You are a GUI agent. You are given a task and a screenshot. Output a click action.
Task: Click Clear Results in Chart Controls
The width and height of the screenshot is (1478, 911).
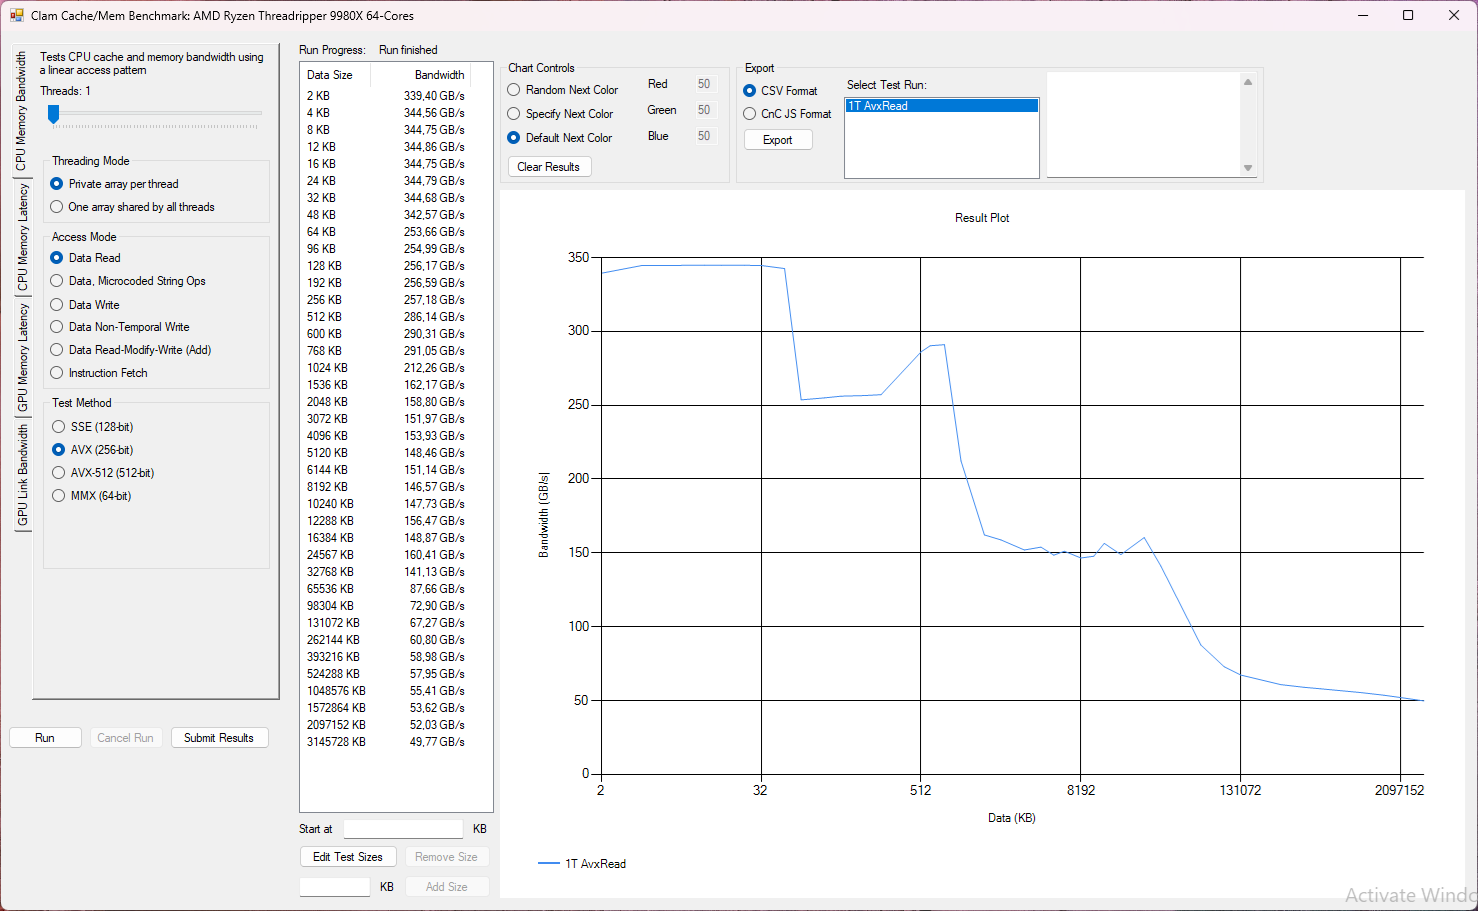549,167
